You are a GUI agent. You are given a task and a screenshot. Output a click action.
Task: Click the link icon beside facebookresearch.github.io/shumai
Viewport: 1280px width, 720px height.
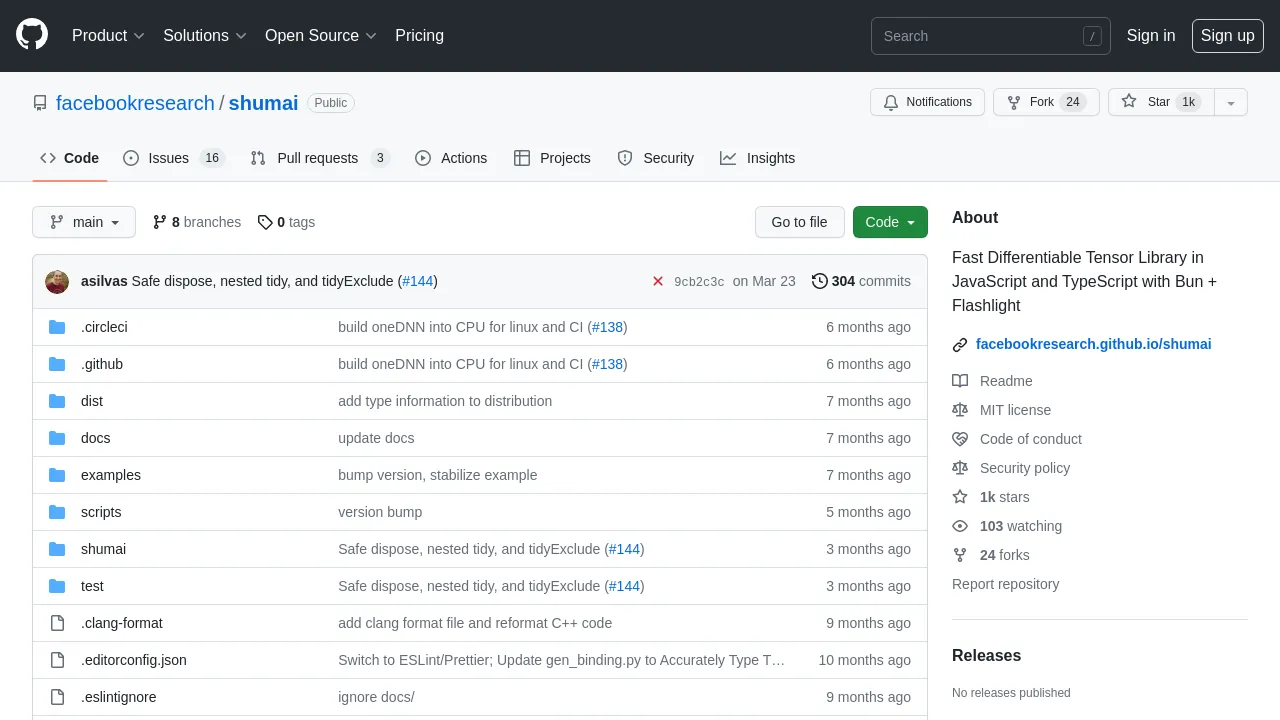(x=960, y=344)
